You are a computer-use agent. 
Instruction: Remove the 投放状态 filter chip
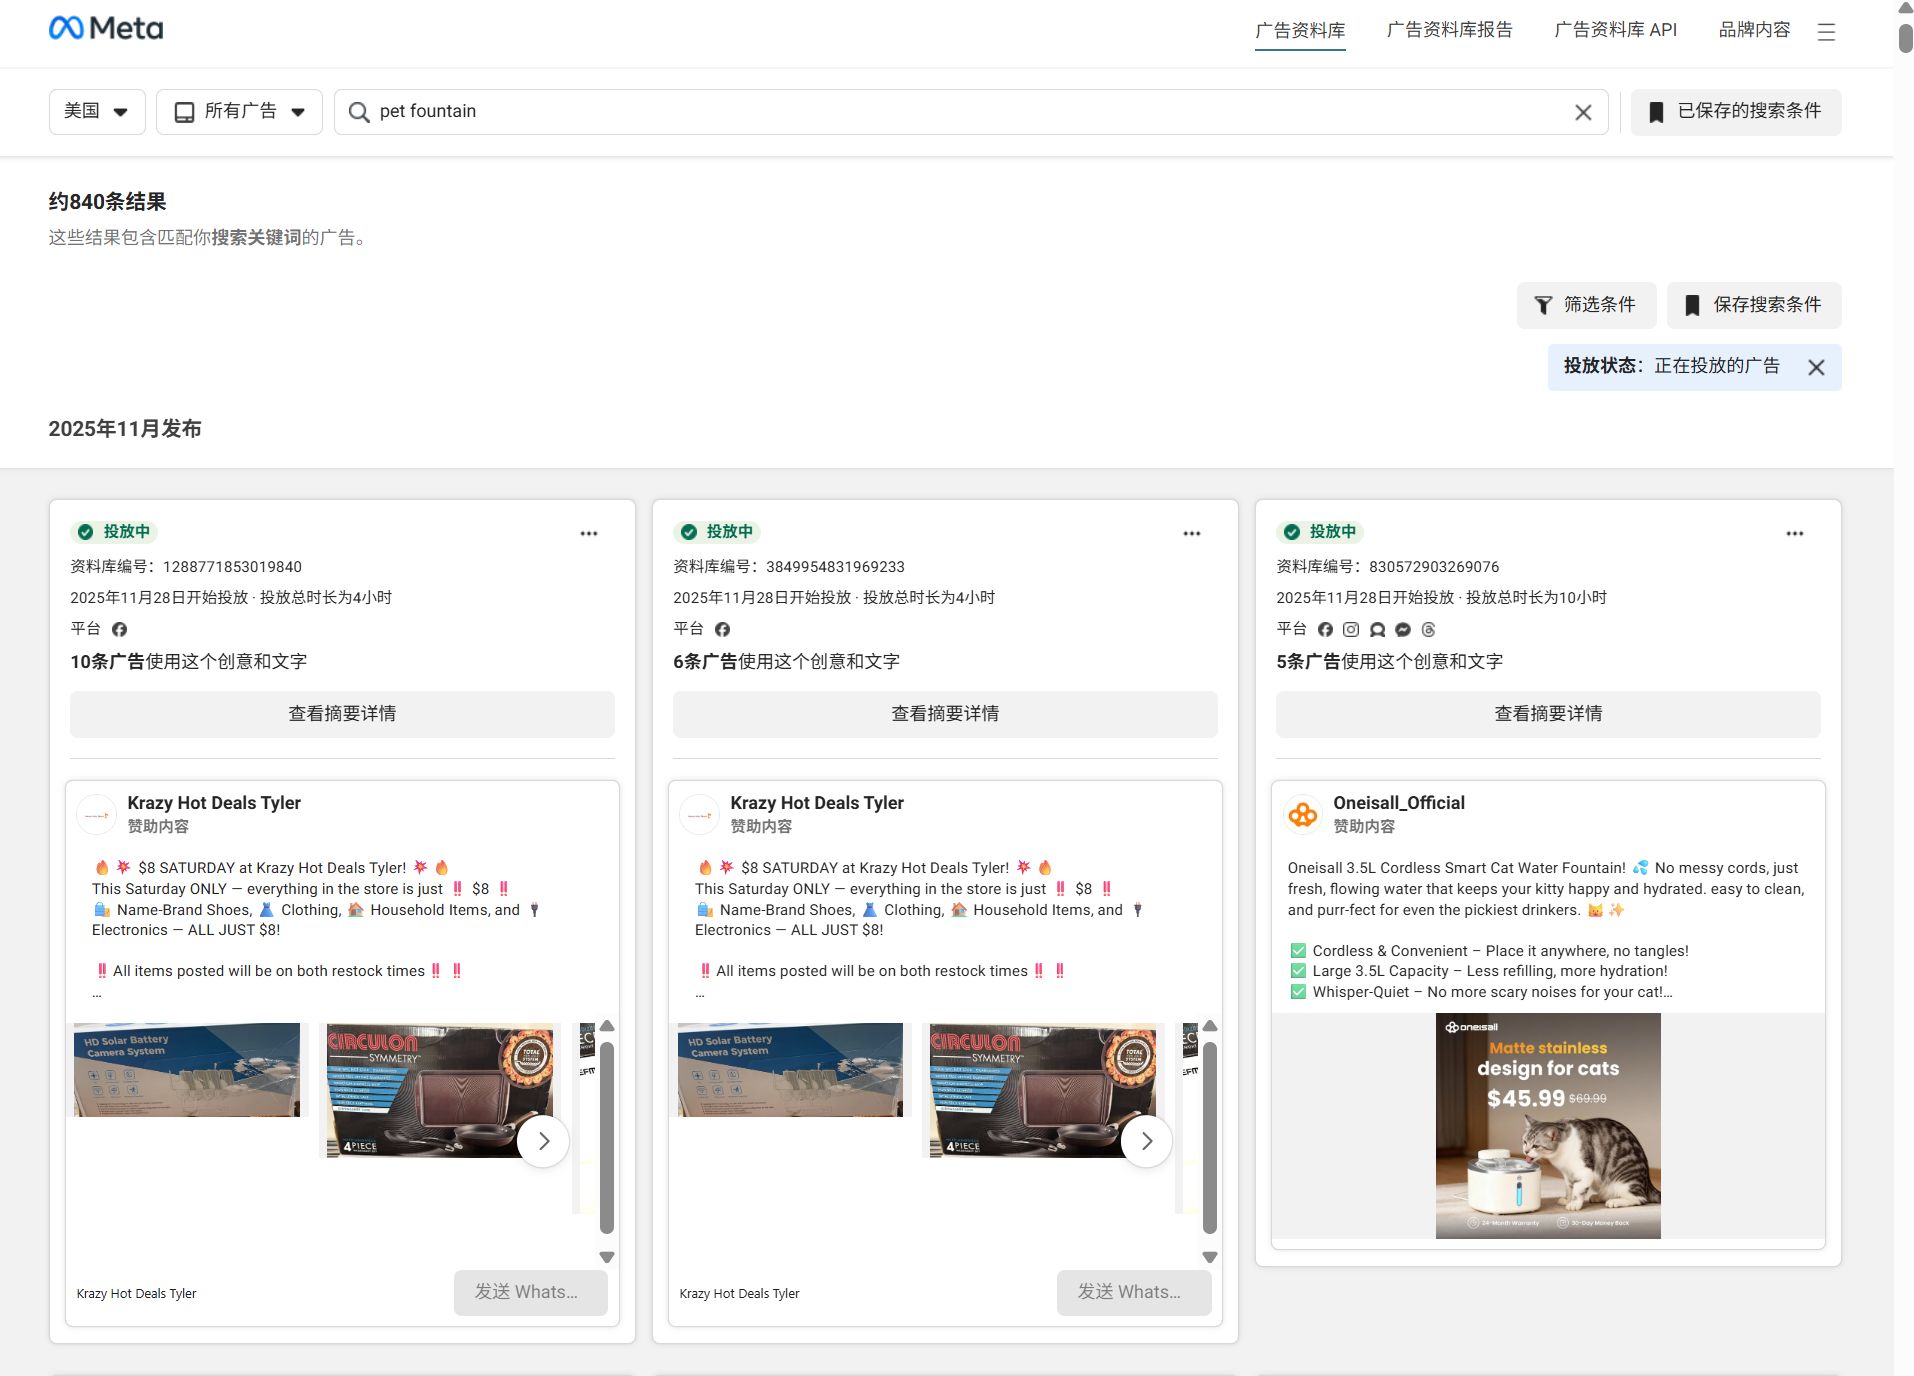(1816, 367)
